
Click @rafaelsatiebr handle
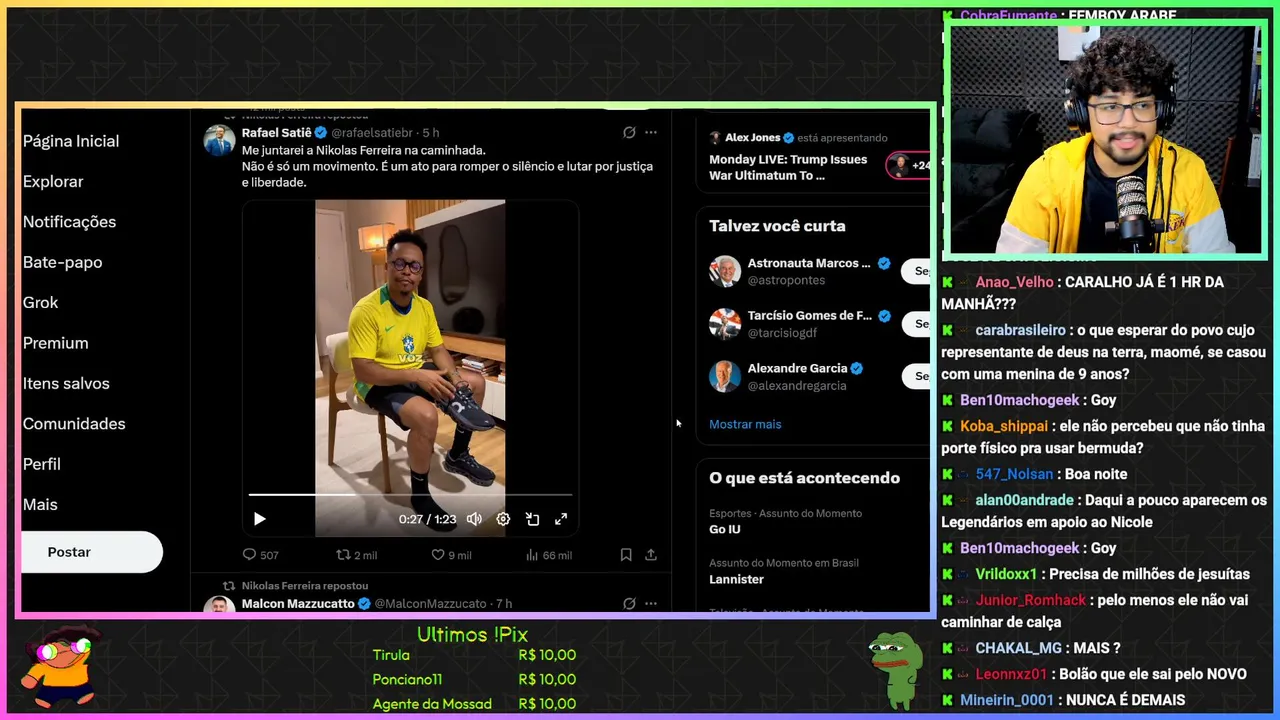[x=372, y=132]
